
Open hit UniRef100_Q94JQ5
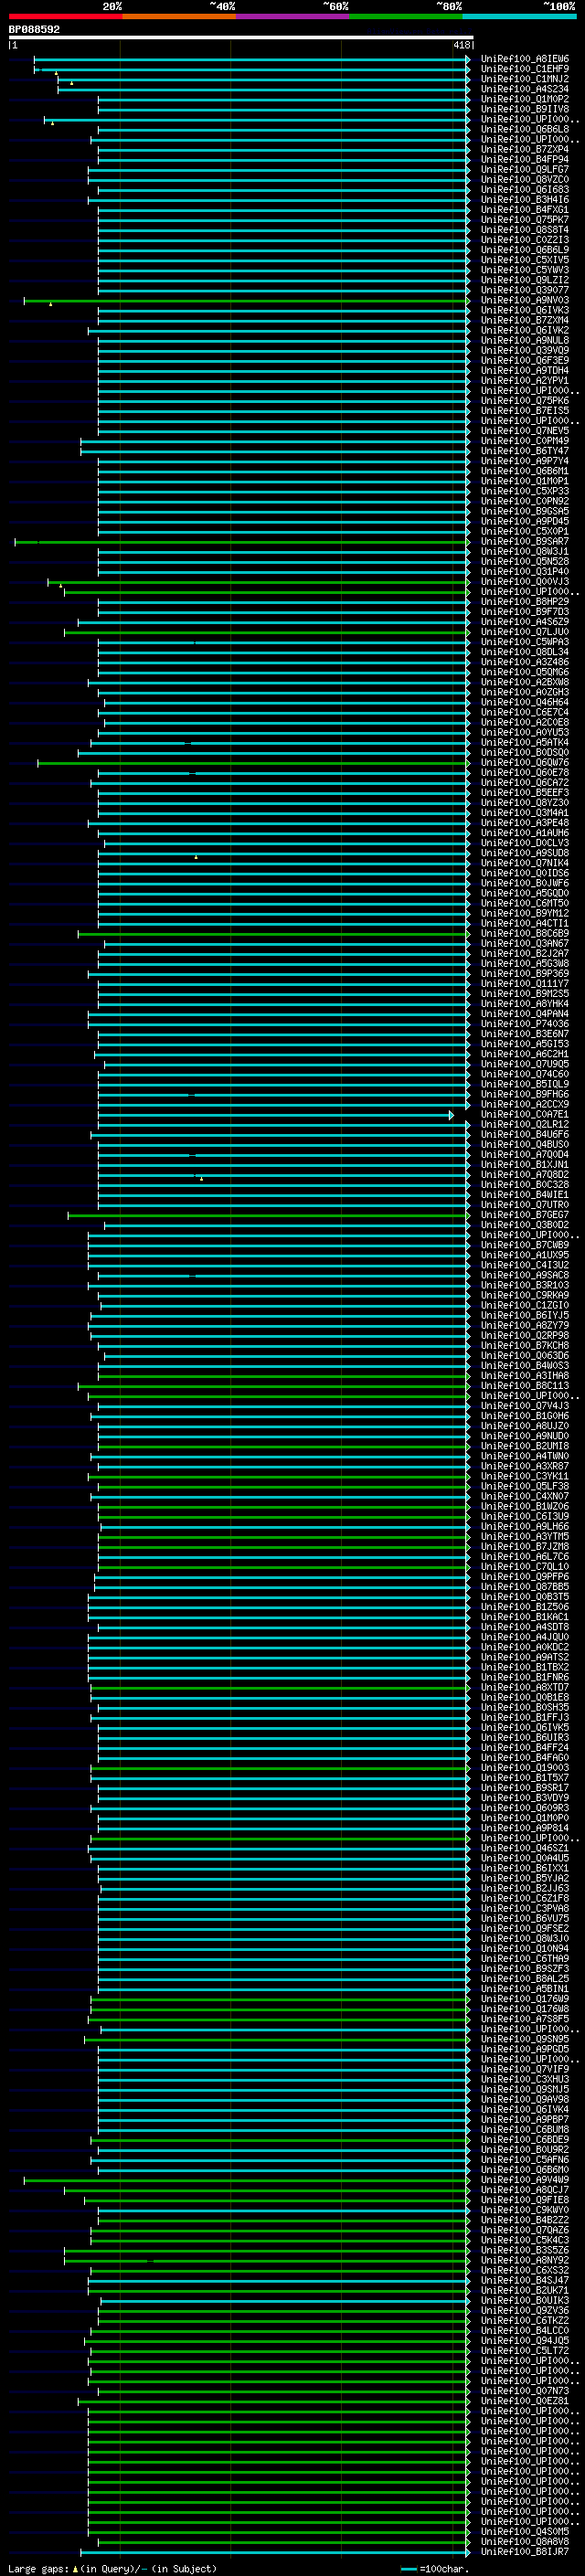click(x=525, y=2341)
